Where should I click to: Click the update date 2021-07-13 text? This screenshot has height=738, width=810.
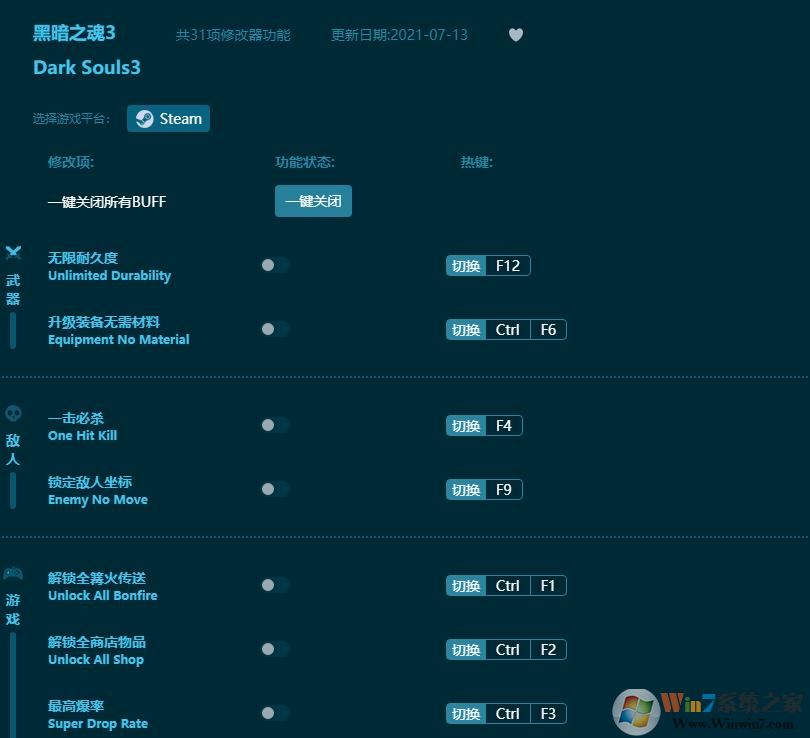(399, 35)
